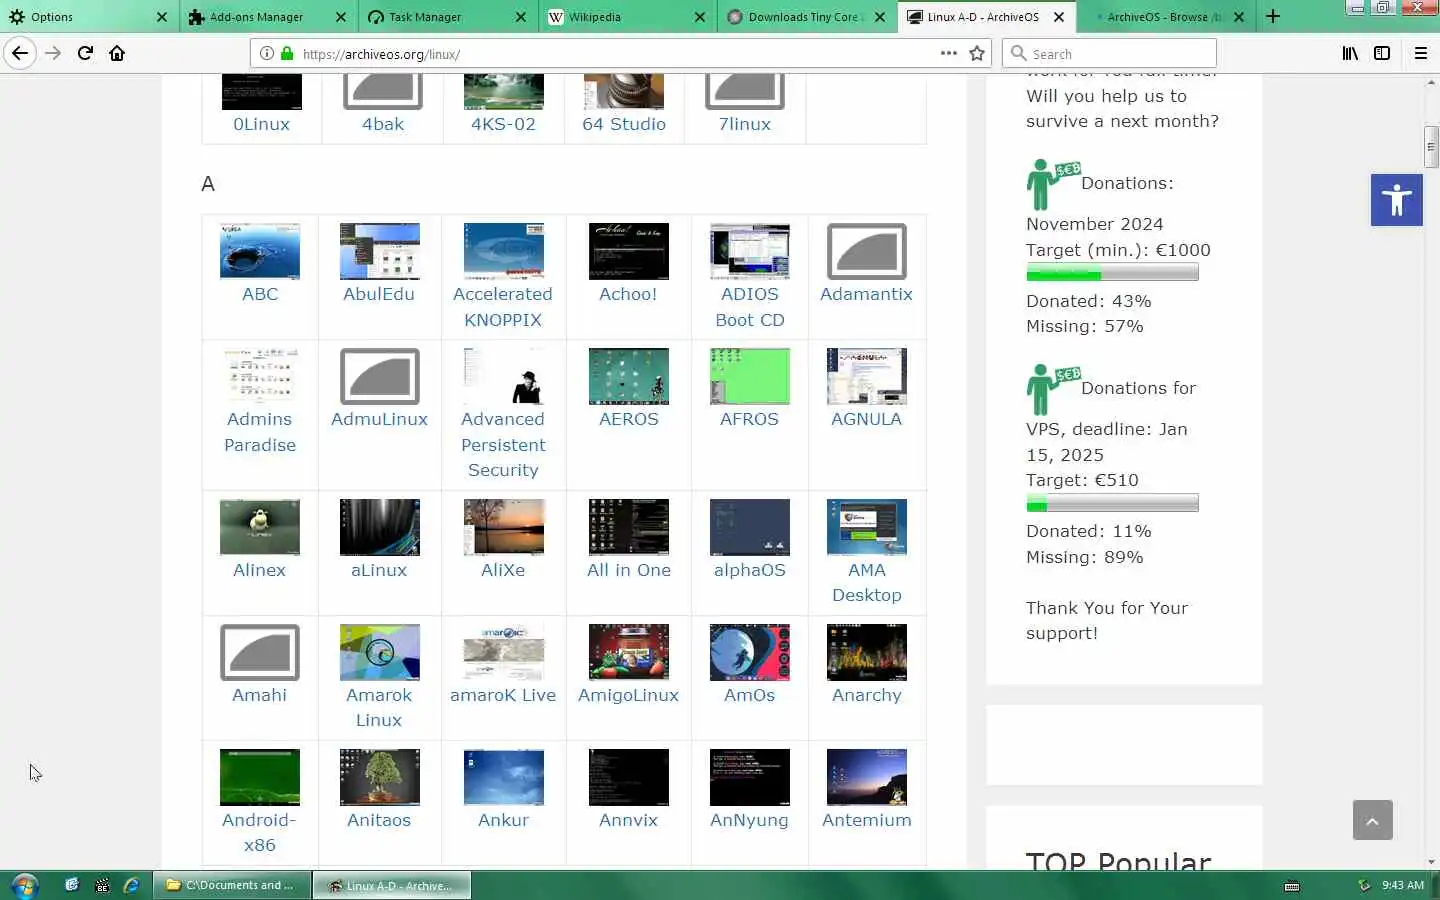Screen dimensions: 1440x900
Task: Click the Anarchy thumbnail image
Action: pos(866,652)
